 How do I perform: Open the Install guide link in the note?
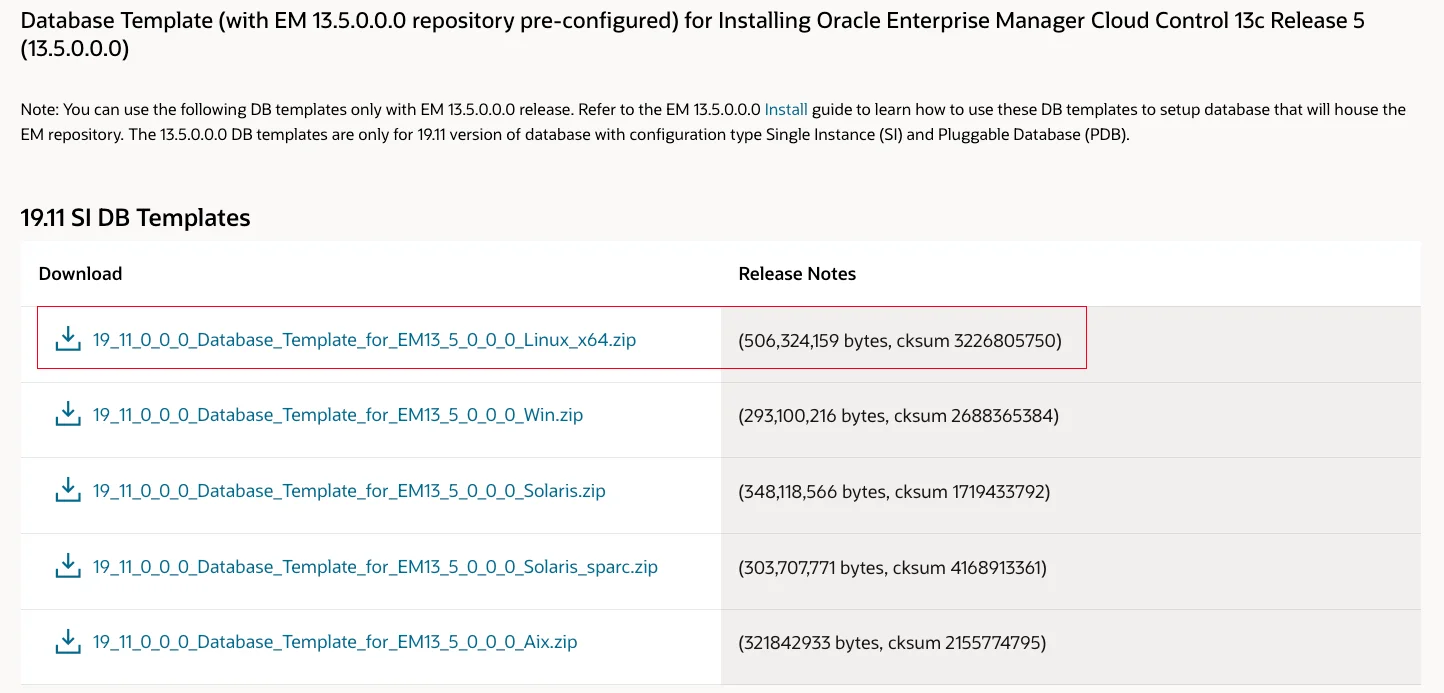tap(785, 109)
